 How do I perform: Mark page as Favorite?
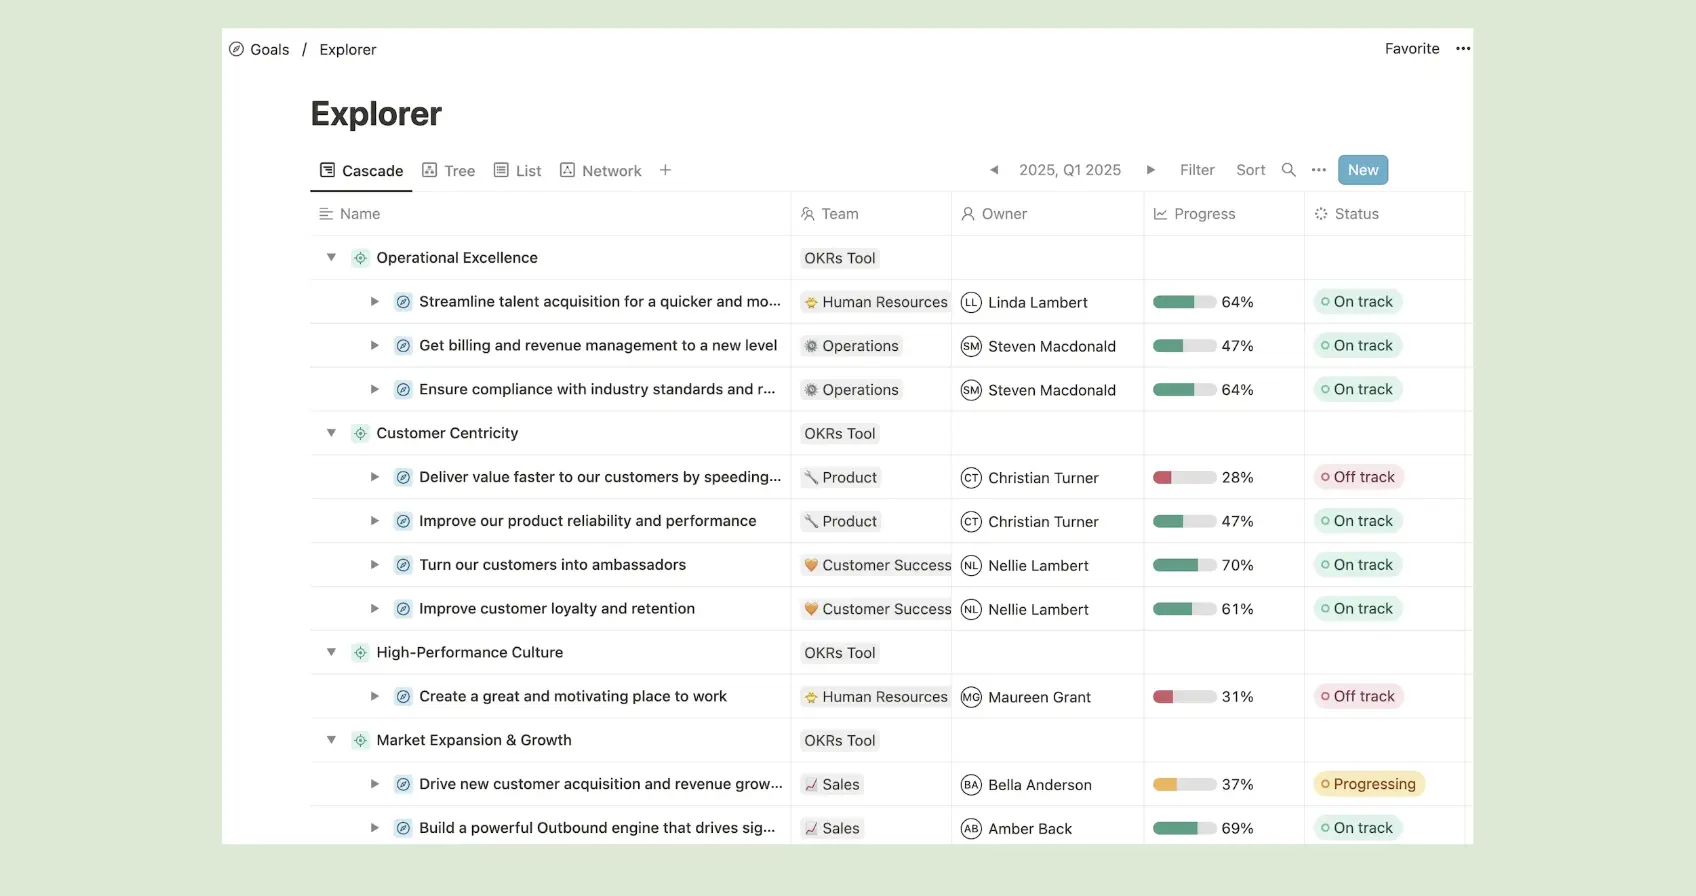1412,48
